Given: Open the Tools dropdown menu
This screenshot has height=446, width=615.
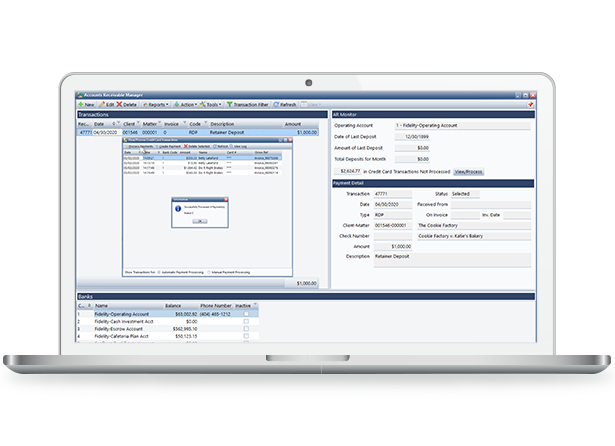Looking at the screenshot, I should [213, 104].
